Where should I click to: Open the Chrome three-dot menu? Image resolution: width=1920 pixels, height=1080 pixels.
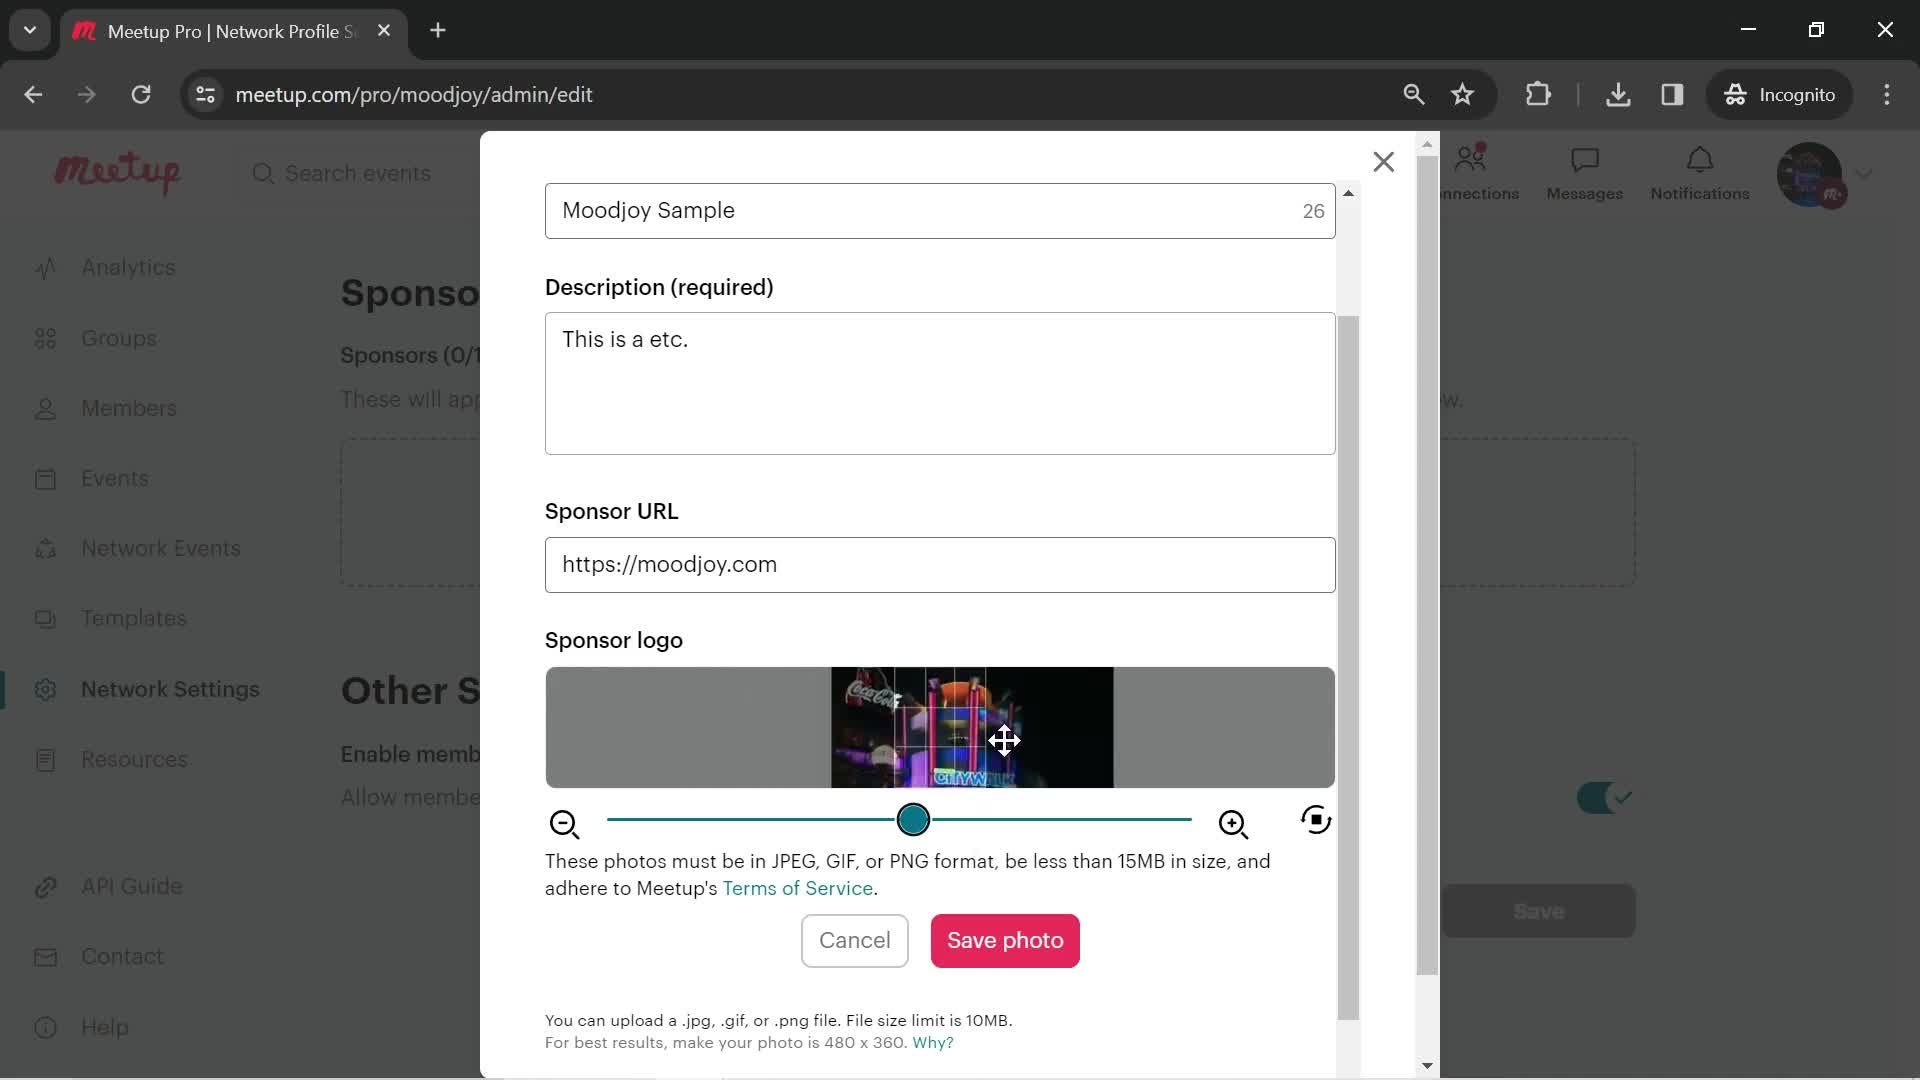click(1887, 95)
